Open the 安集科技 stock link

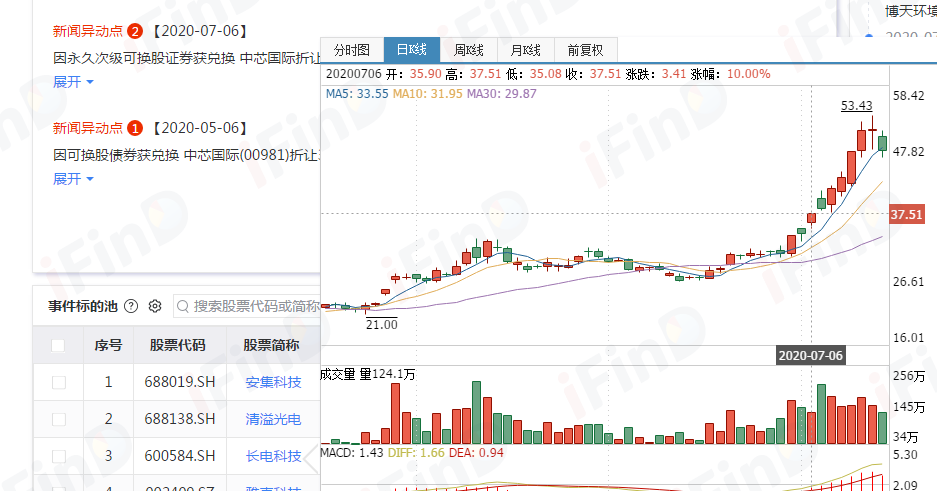click(x=273, y=382)
